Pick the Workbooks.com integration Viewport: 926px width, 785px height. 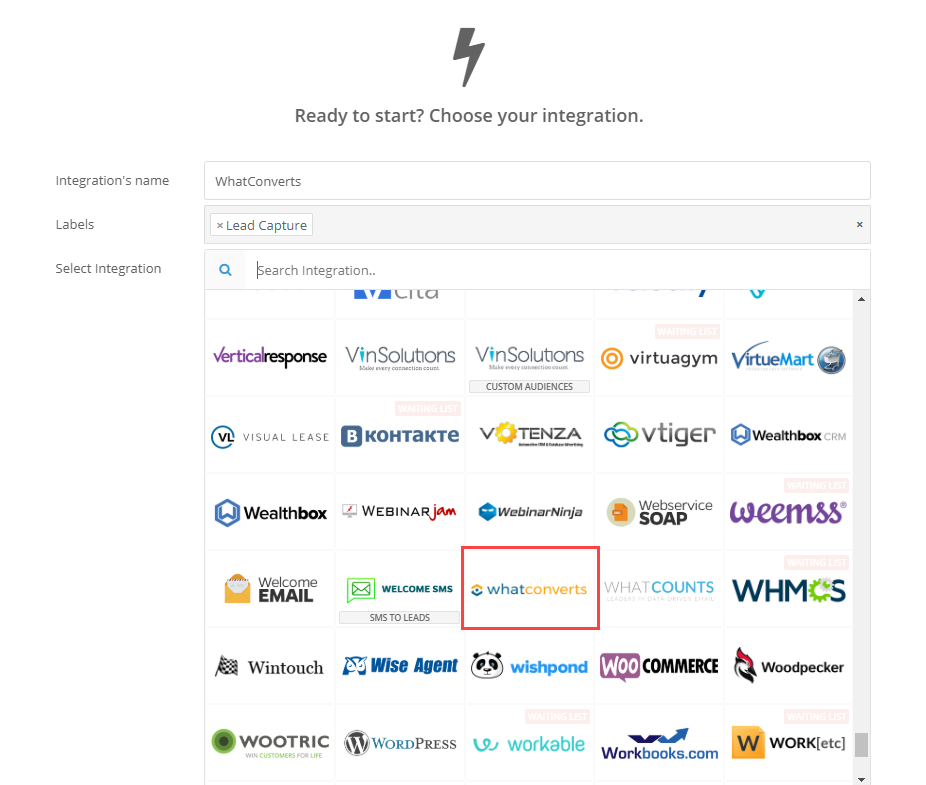coord(659,743)
